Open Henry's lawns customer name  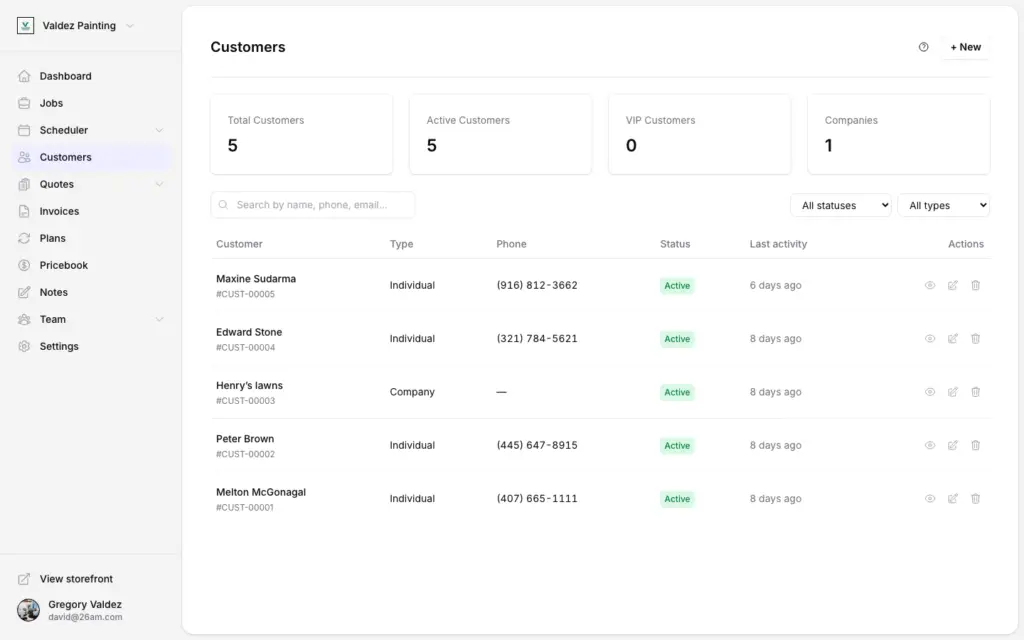(249, 386)
